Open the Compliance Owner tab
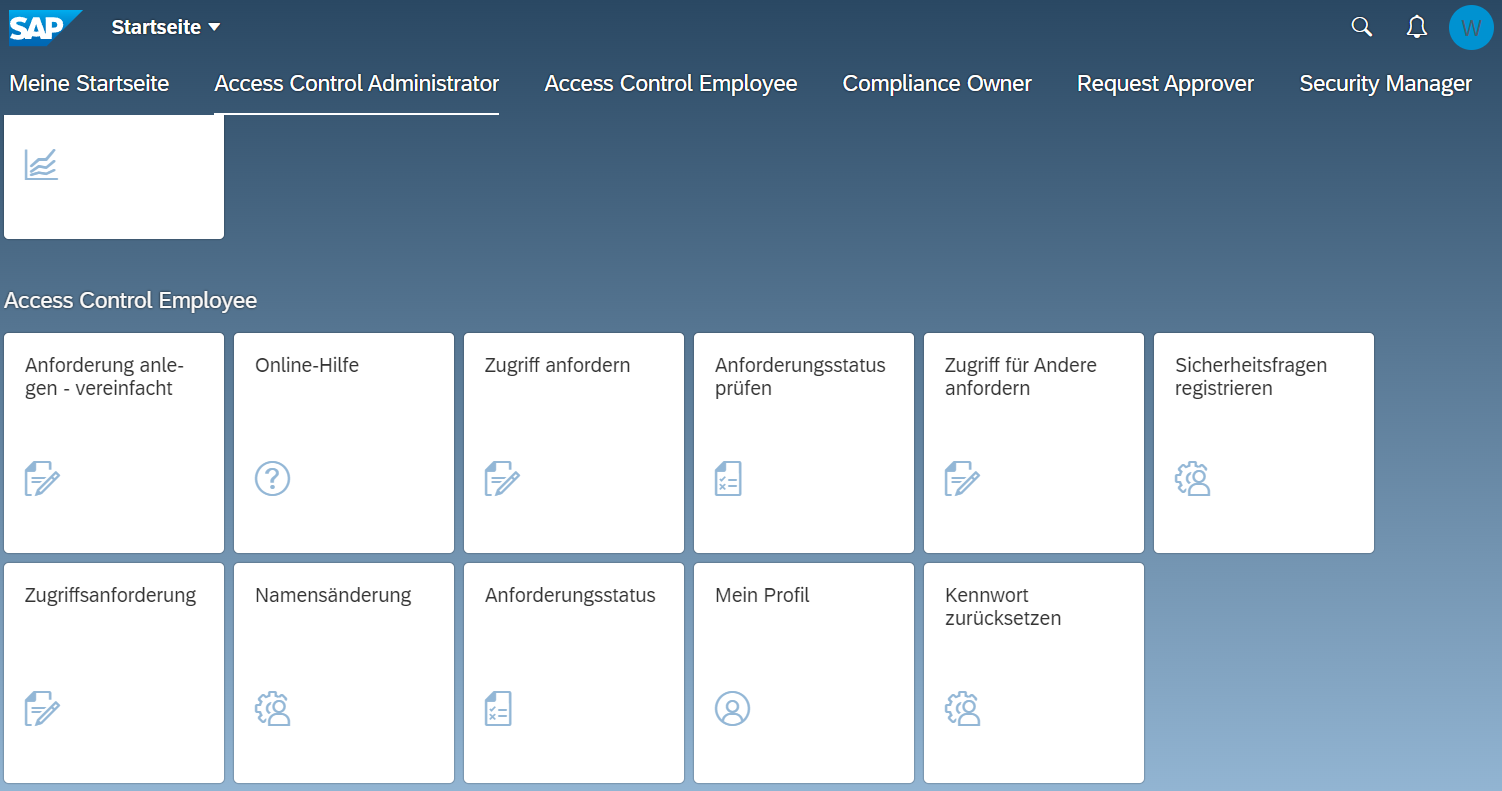The width and height of the screenshot is (1502, 791). (x=937, y=84)
